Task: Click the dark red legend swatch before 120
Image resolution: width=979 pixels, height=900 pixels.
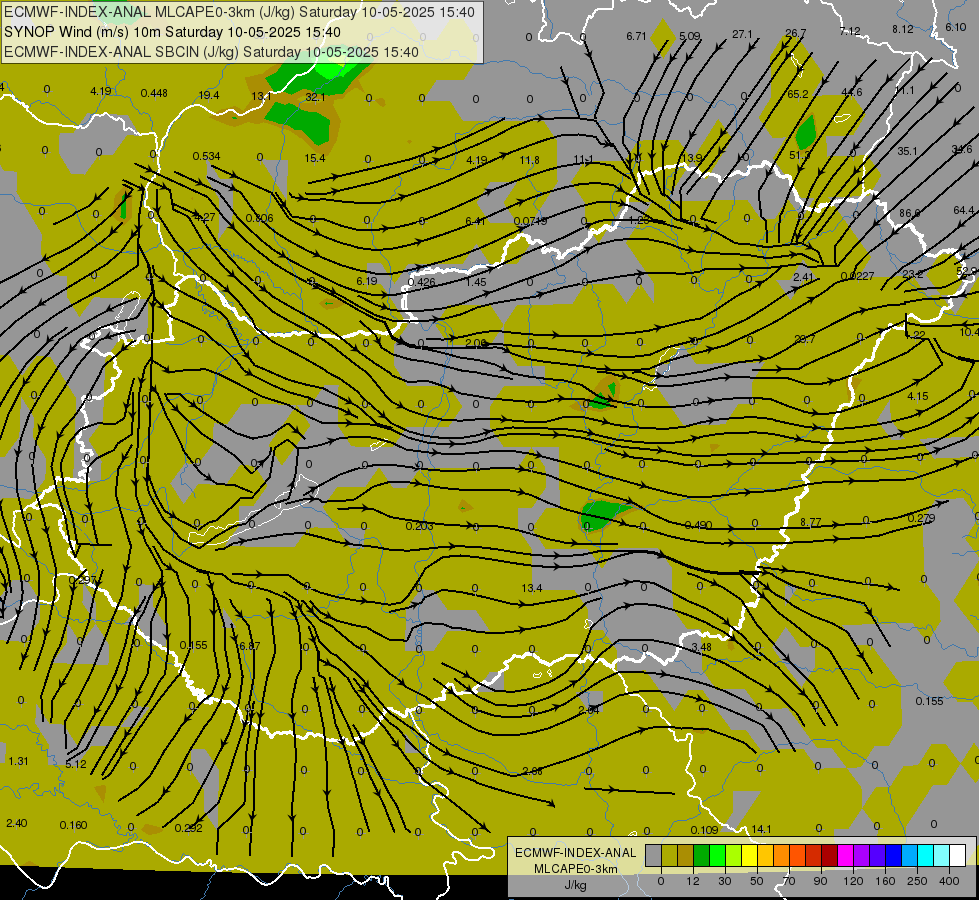Action: point(830,855)
